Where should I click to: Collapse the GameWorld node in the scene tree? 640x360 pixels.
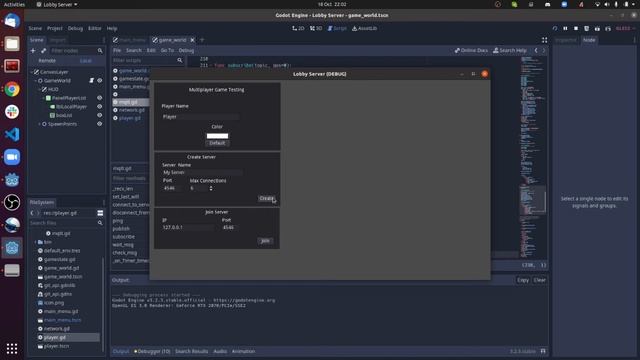pos(36,80)
